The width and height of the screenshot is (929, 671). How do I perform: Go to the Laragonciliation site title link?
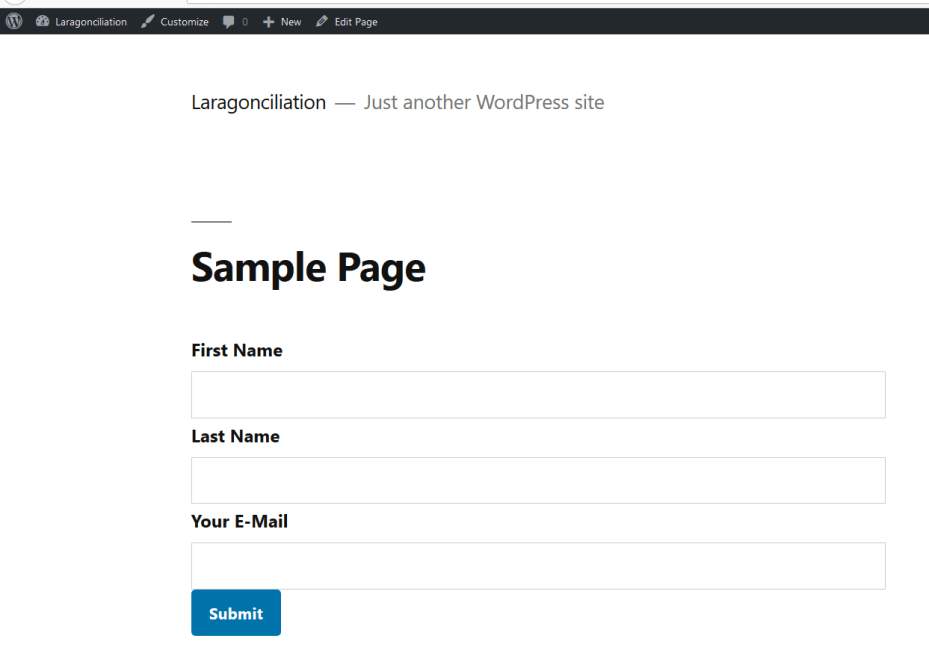tap(258, 102)
